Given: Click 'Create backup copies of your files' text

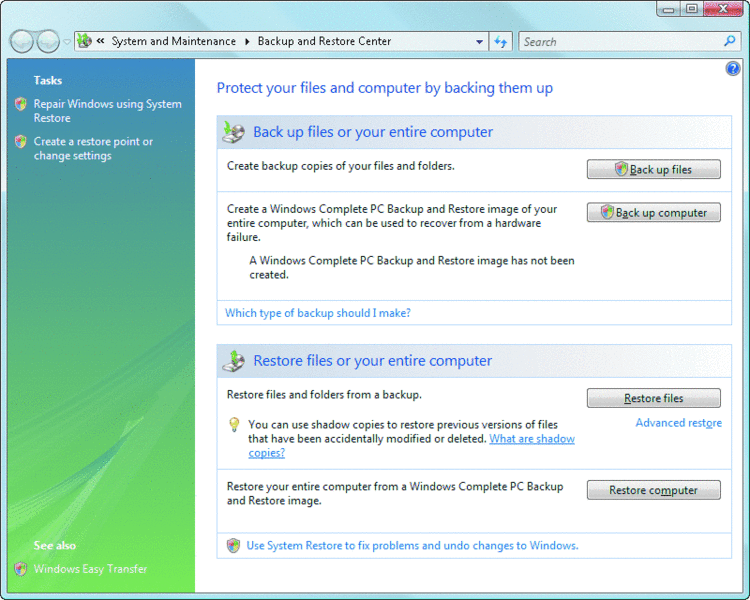Looking at the screenshot, I should click(x=341, y=166).
